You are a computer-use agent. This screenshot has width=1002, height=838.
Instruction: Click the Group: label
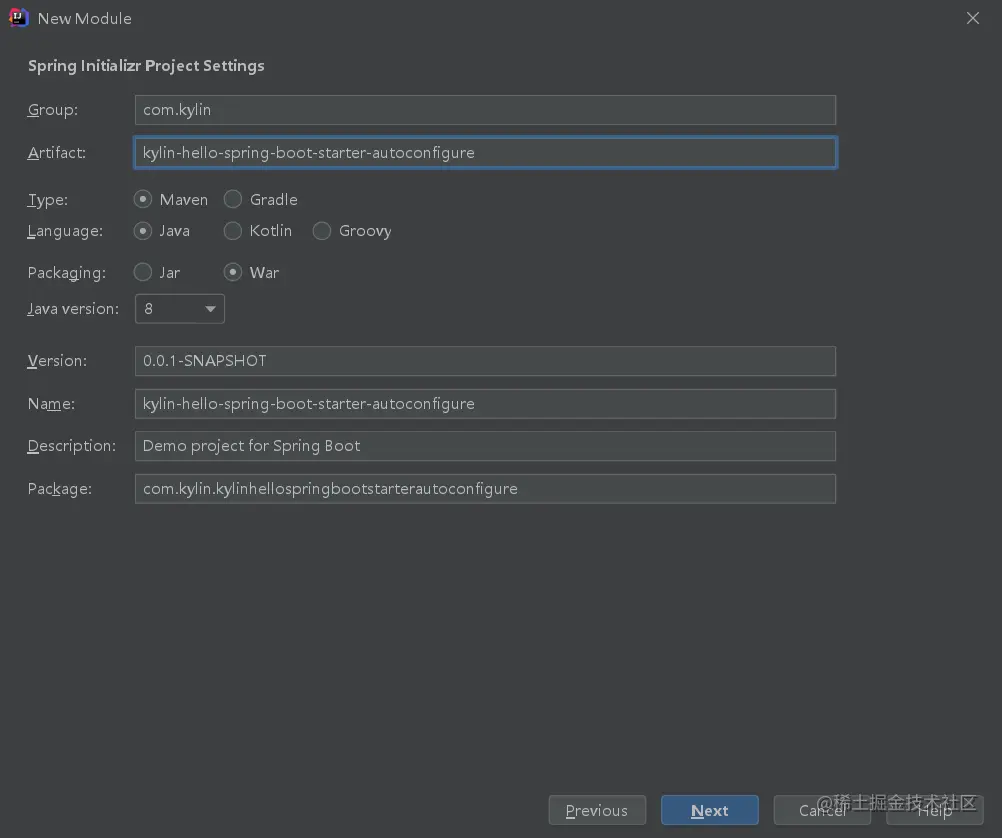pyautogui.click(x=52, y=110)
